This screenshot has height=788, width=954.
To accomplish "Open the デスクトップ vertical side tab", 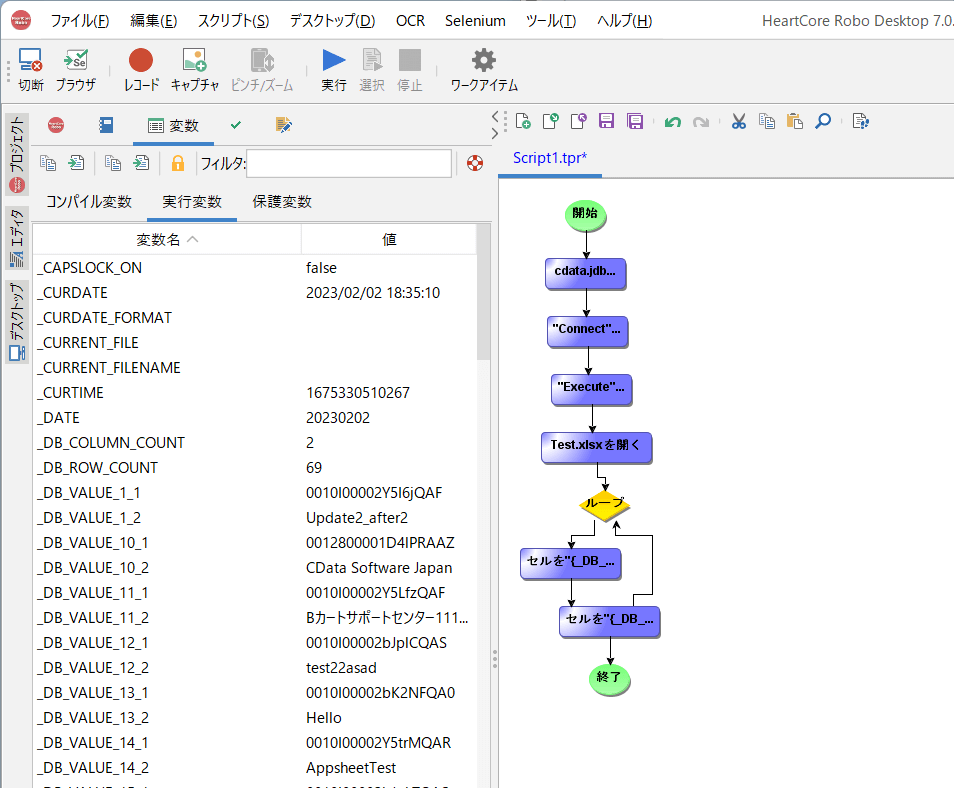I will pos(17,321).
